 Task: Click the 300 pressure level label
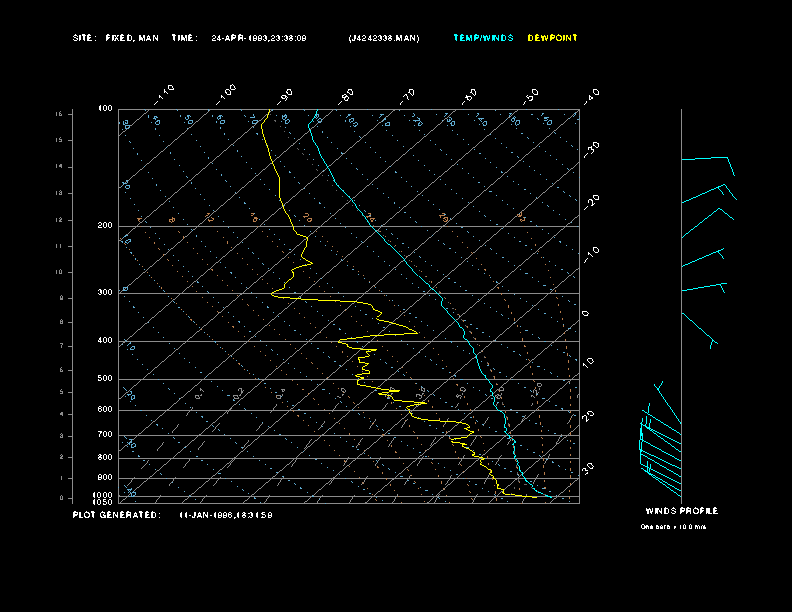[x=105, y=293]
